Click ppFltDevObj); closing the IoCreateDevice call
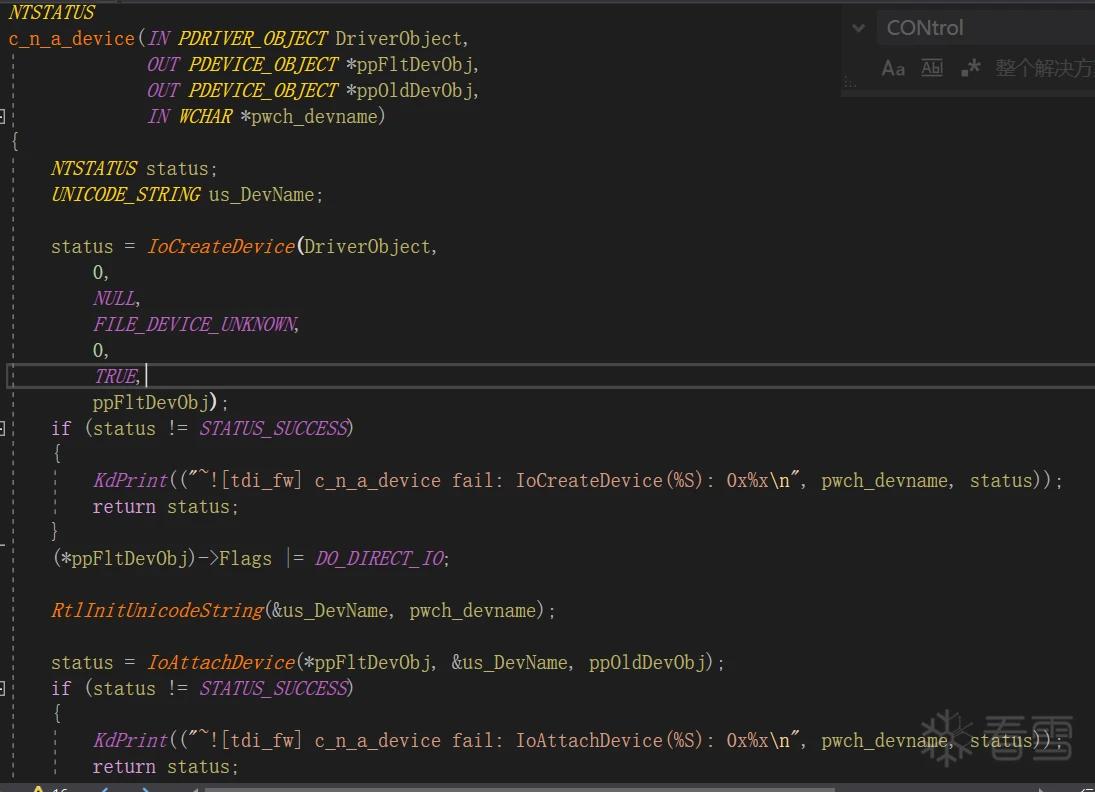 coord(160,402)
